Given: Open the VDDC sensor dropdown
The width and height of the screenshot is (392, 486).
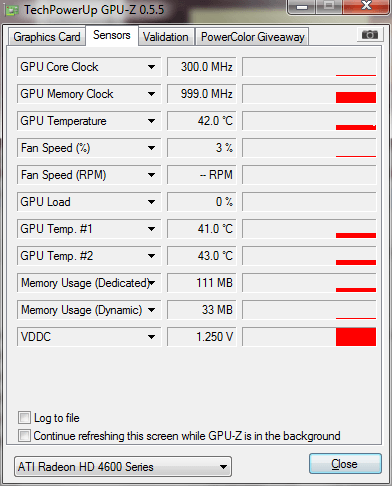Looking at the screenshot, I should tap(151, 337).
